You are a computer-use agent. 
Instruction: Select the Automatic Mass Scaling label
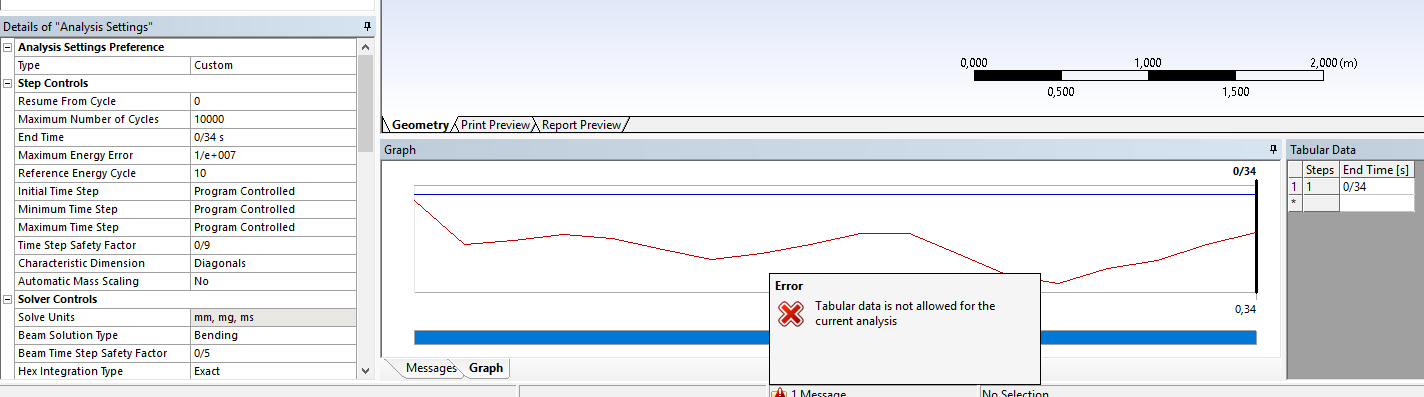point(78,281)
